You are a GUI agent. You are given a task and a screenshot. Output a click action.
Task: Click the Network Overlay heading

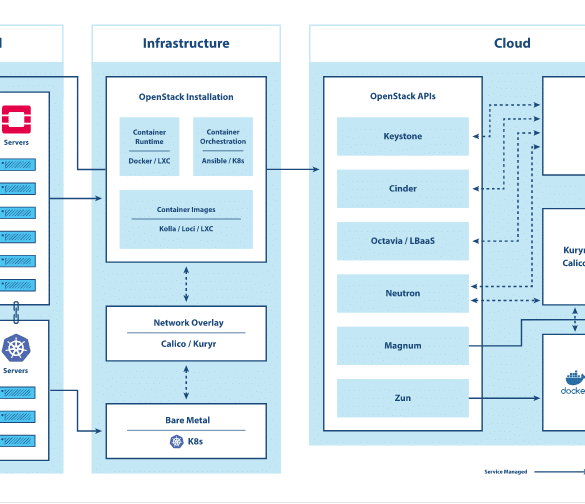[x=188, y=323]
